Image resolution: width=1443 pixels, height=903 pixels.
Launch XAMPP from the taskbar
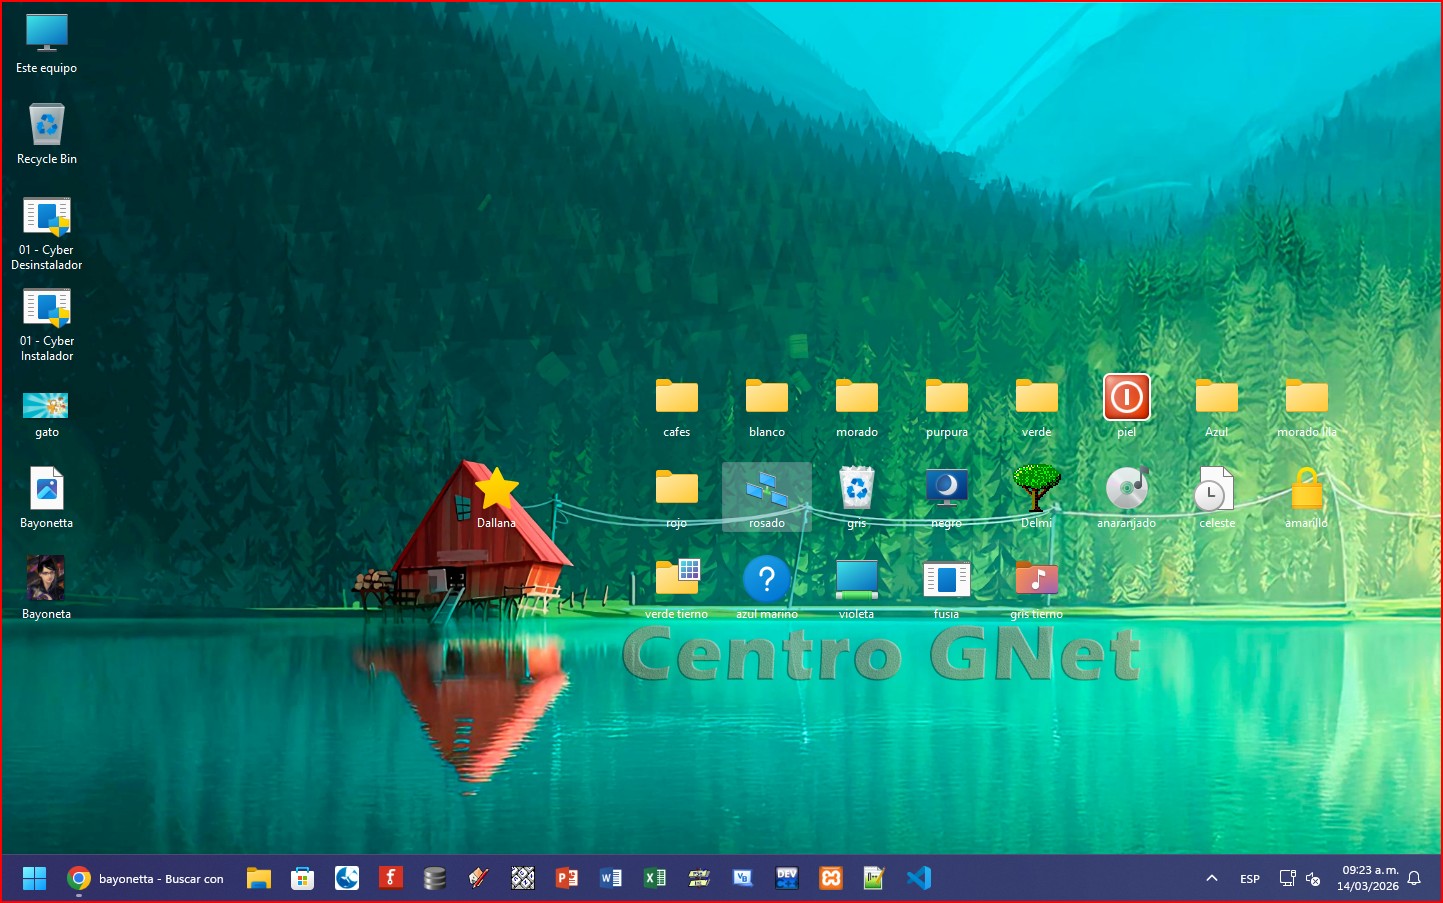pos(831,878)
